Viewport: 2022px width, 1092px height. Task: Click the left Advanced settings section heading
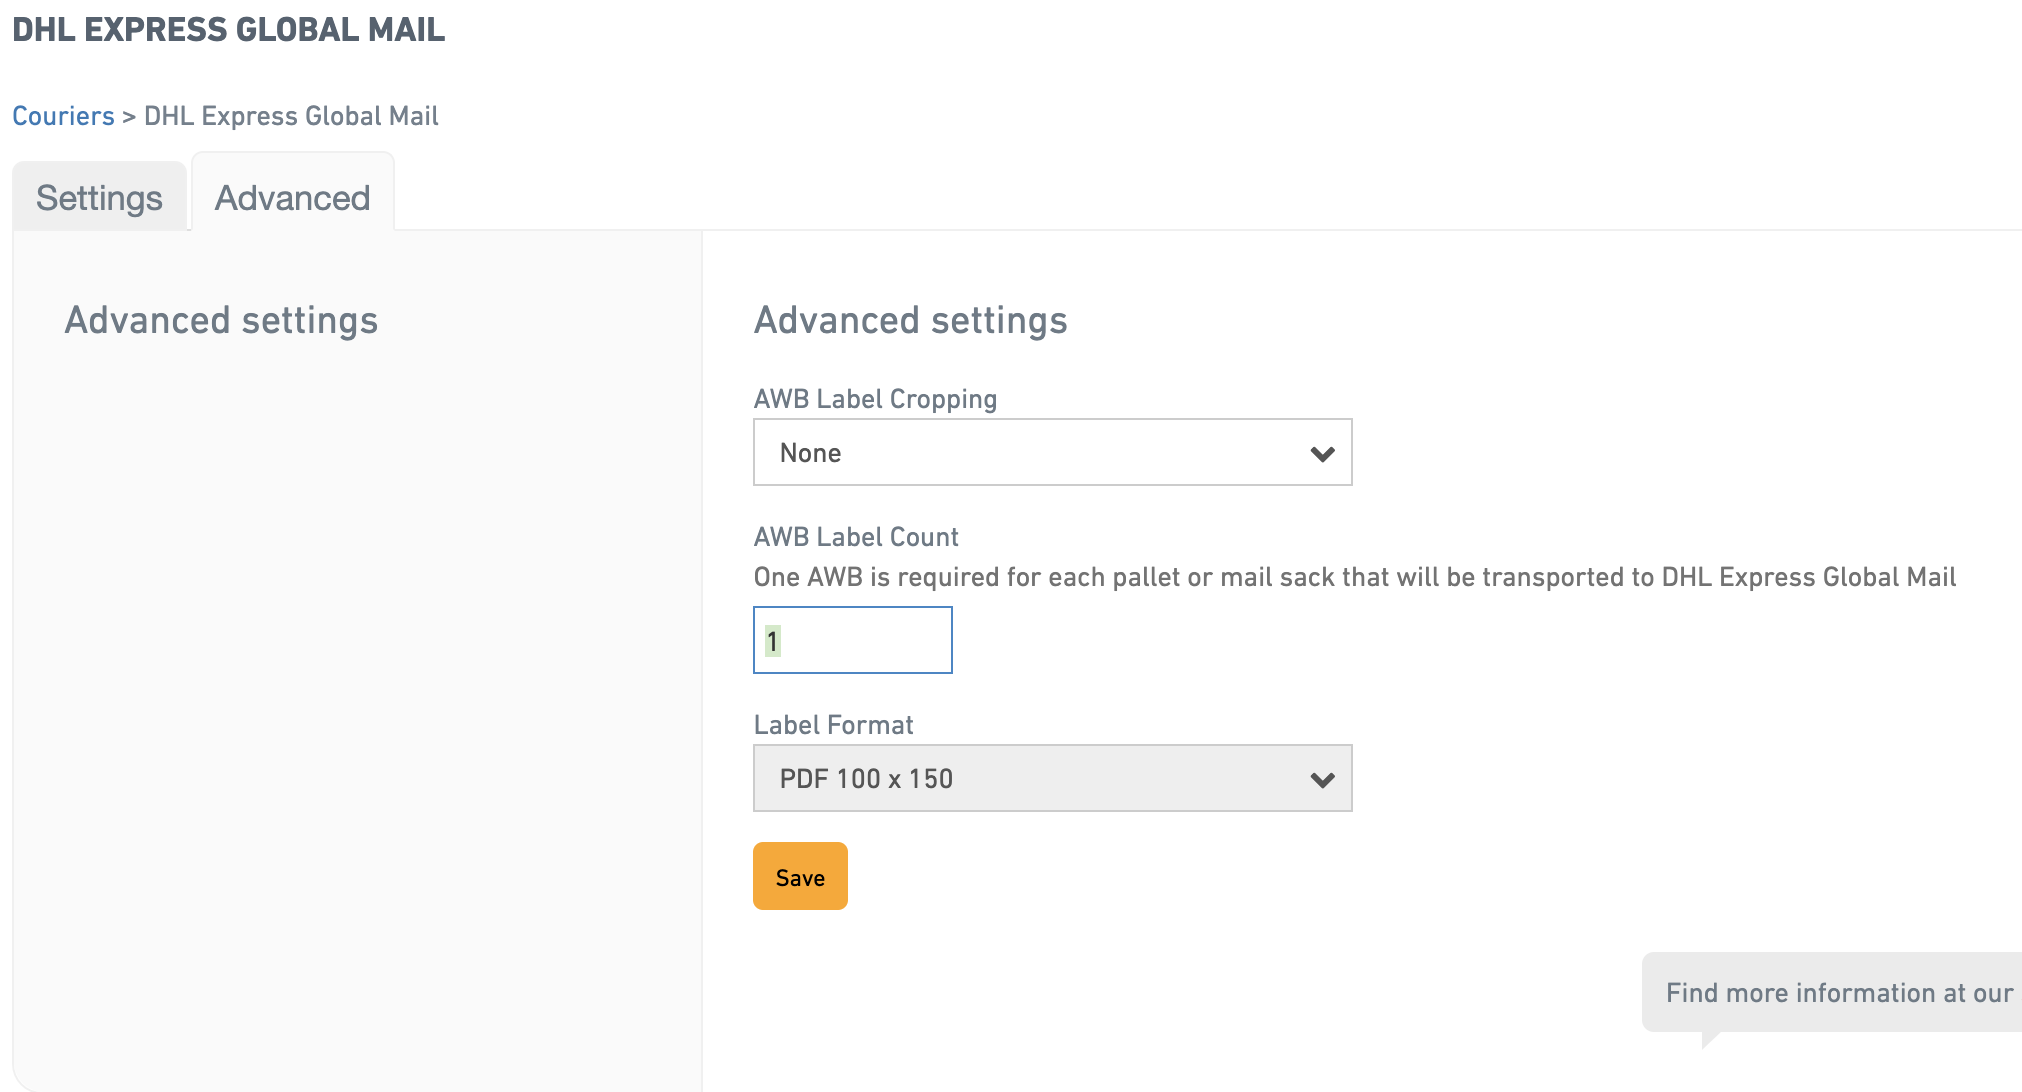221,320
